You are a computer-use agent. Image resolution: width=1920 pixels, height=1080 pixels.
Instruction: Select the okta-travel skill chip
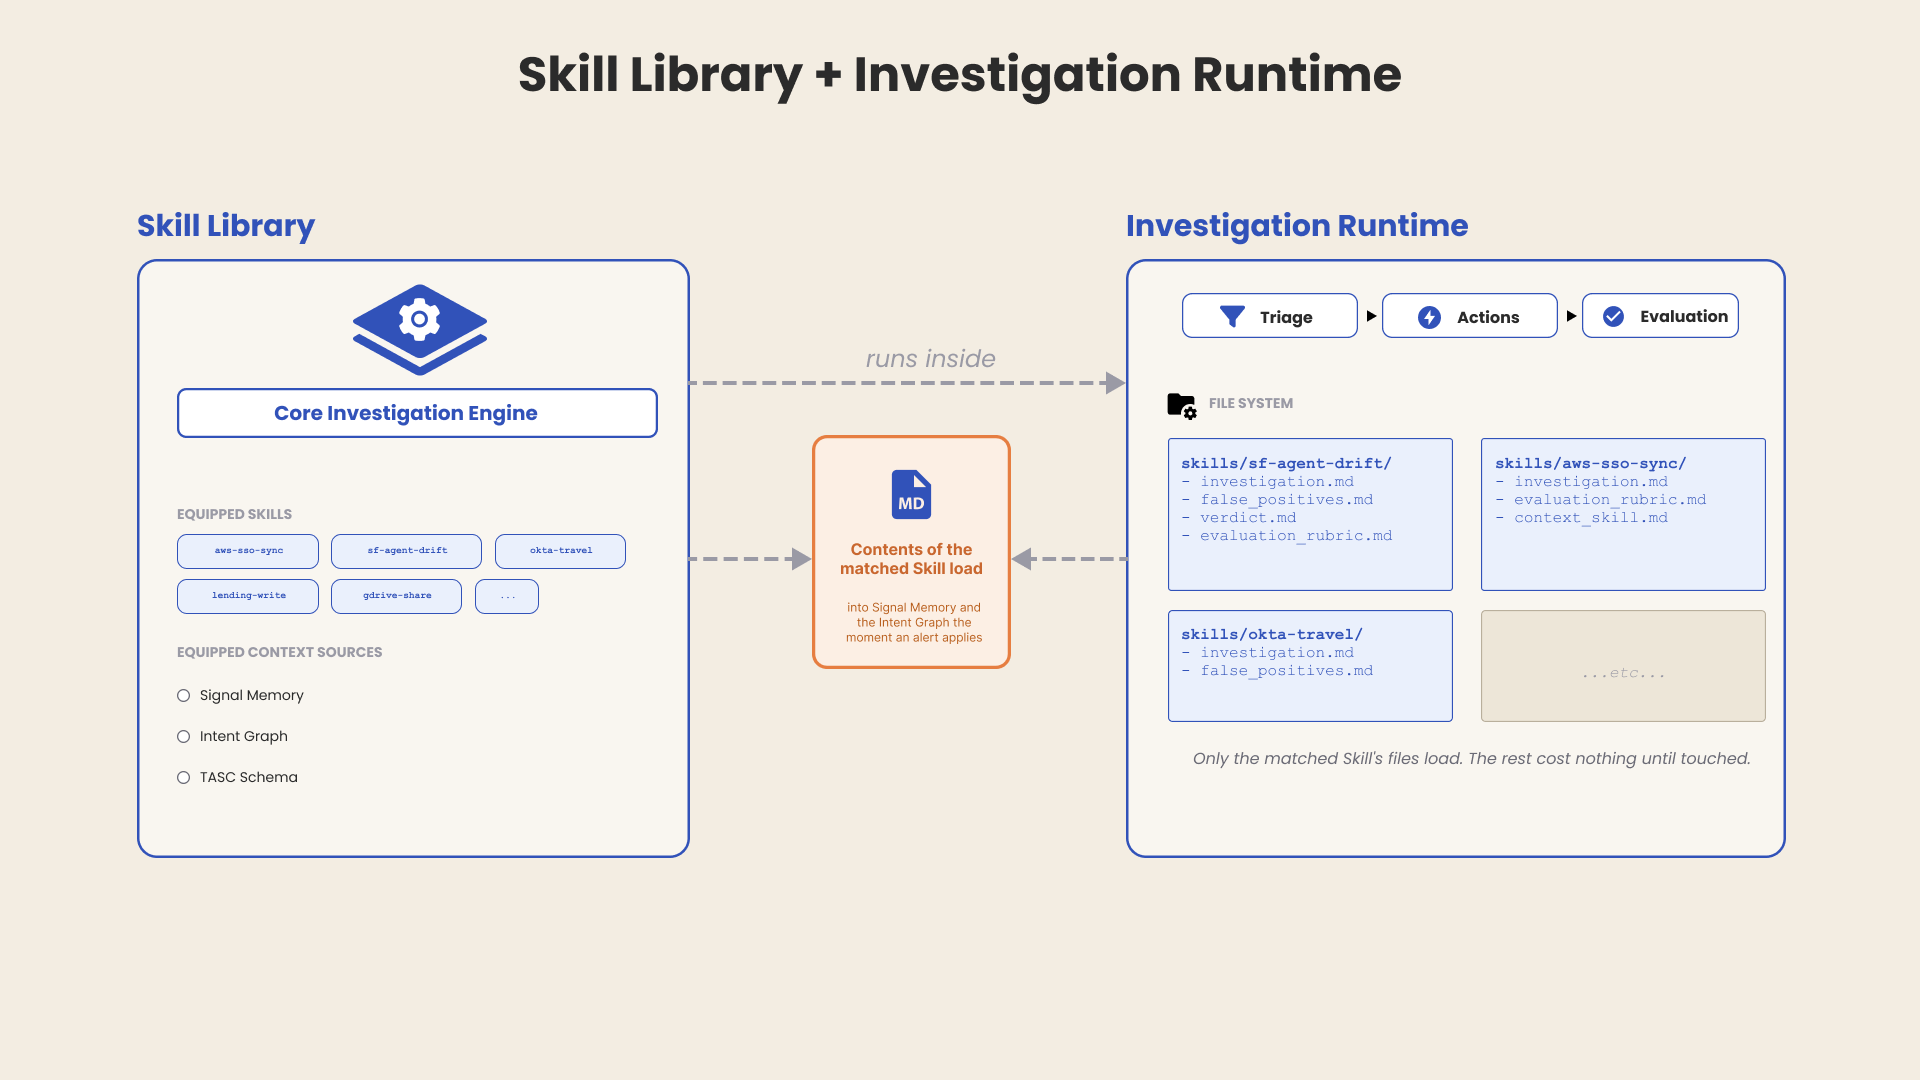point(560,551)
